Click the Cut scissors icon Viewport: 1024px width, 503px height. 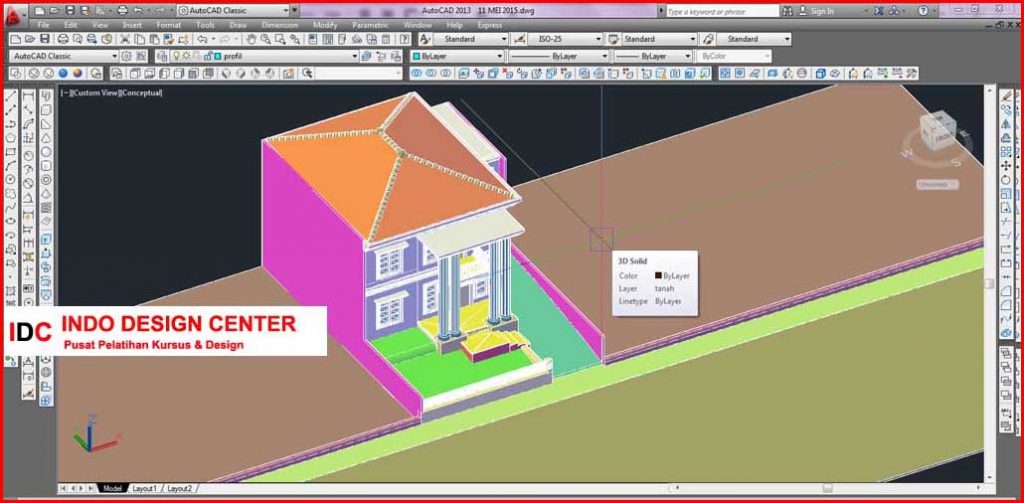pos(124,39)
